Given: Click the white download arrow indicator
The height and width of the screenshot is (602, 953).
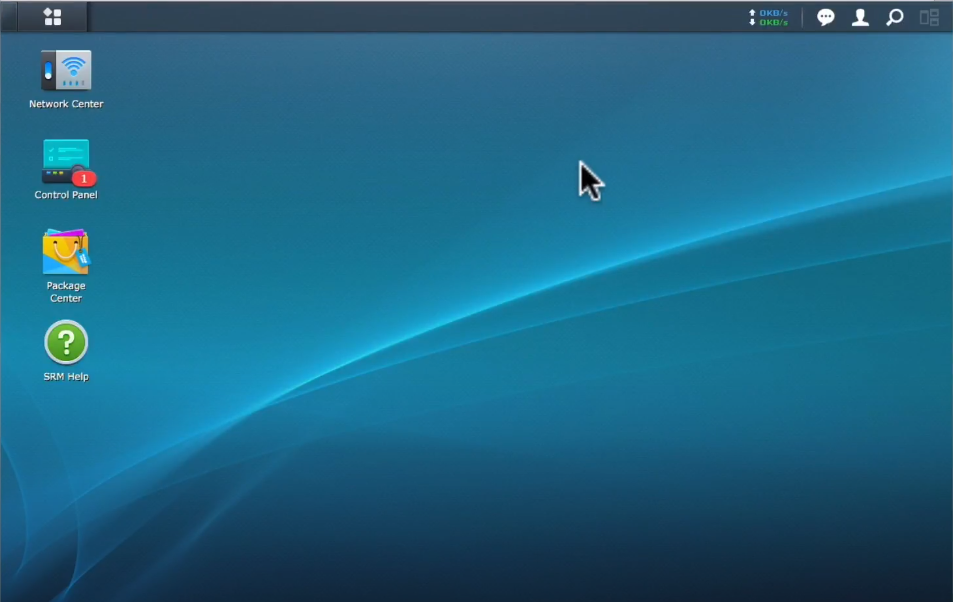Looking at the screenshot, I should (x=752, y=22).
